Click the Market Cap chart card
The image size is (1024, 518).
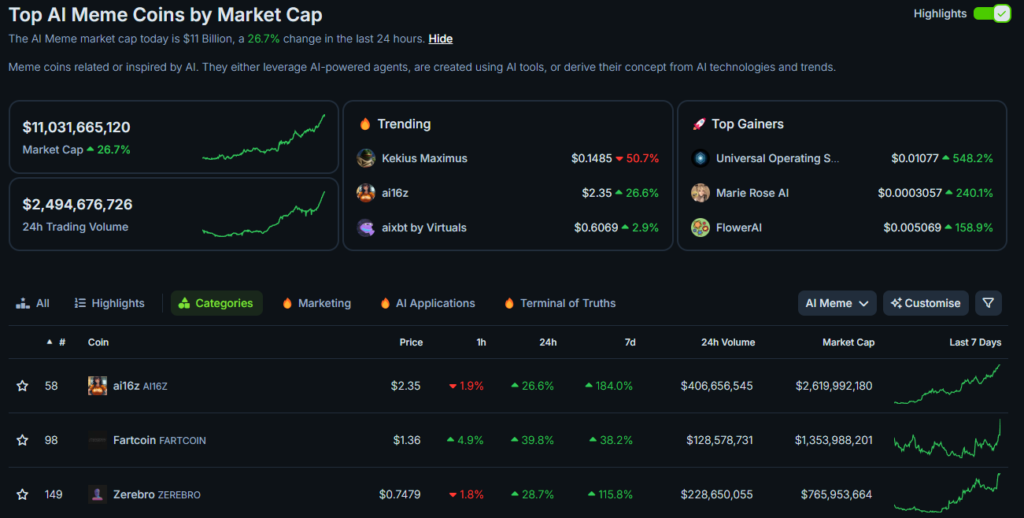(x=174, y=137)
